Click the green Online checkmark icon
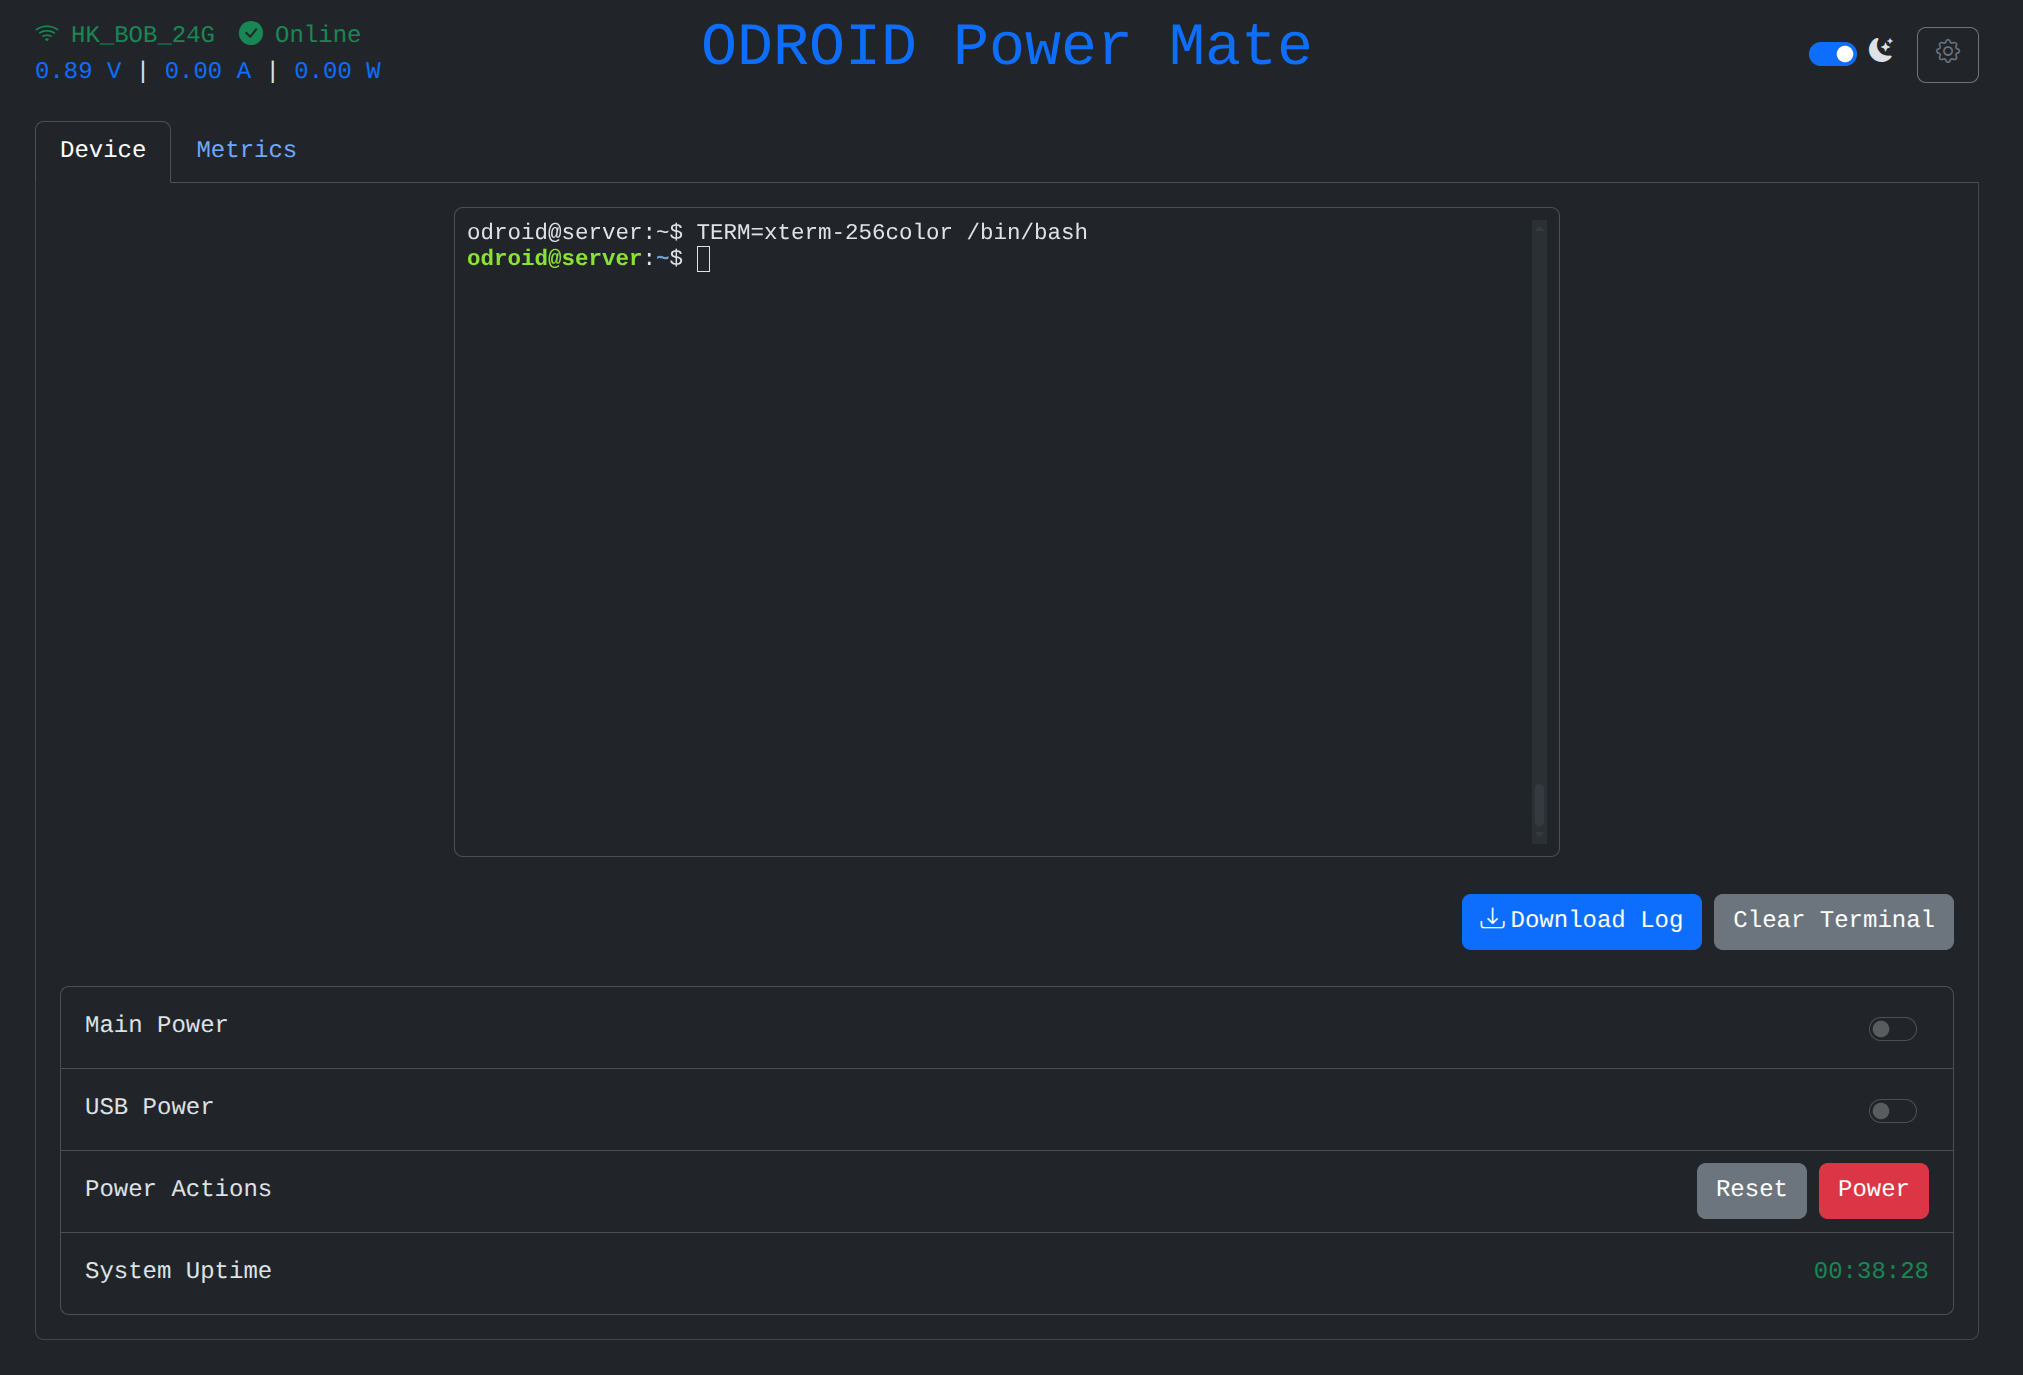Viewport: 2023px width, 1375px height. pyautogui.click(x=251, y=34)
